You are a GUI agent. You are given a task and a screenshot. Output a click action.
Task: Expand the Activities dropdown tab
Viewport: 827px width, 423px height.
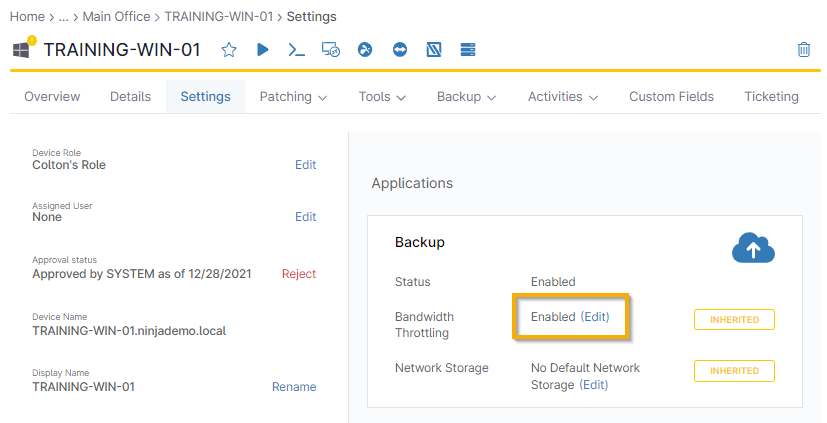coord(563,97)
